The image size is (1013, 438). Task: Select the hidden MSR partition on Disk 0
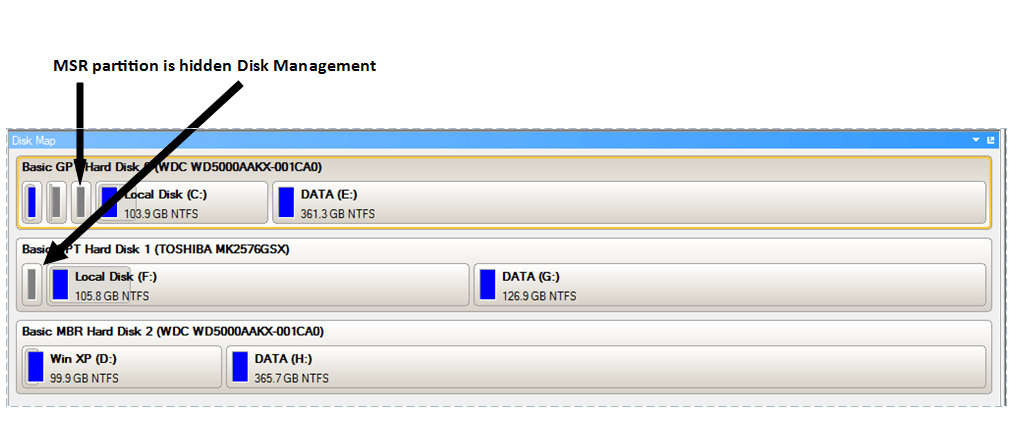pos(81,202)
